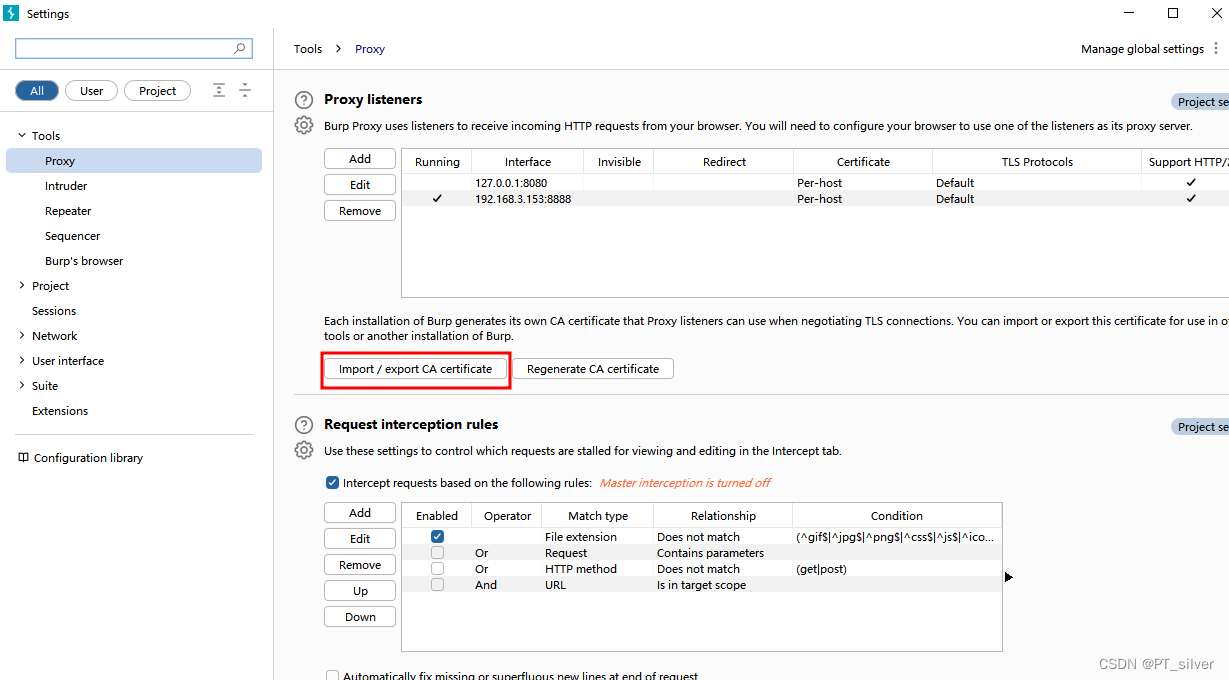Expand the Network tree section

(x=22, y=336)
